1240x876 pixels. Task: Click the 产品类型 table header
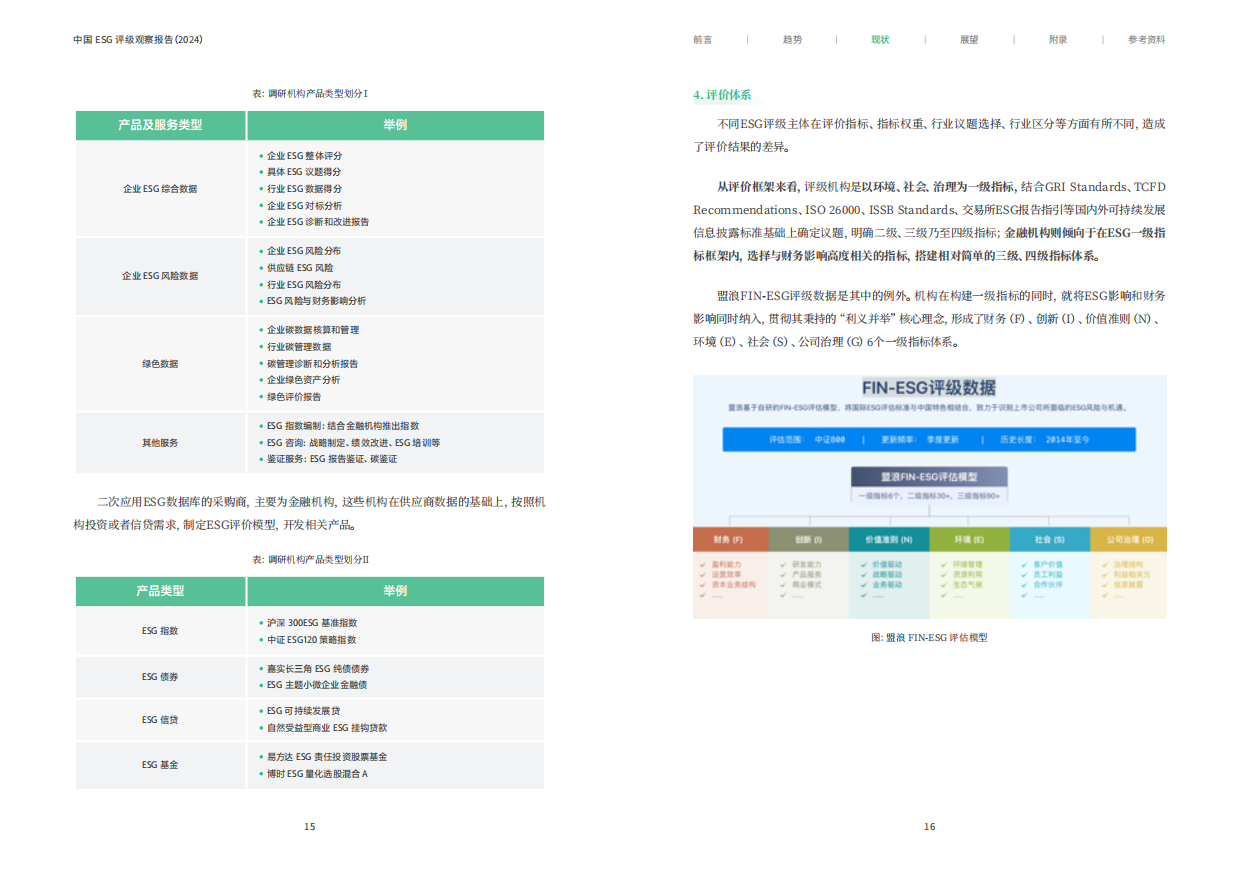tap(160, 591)
